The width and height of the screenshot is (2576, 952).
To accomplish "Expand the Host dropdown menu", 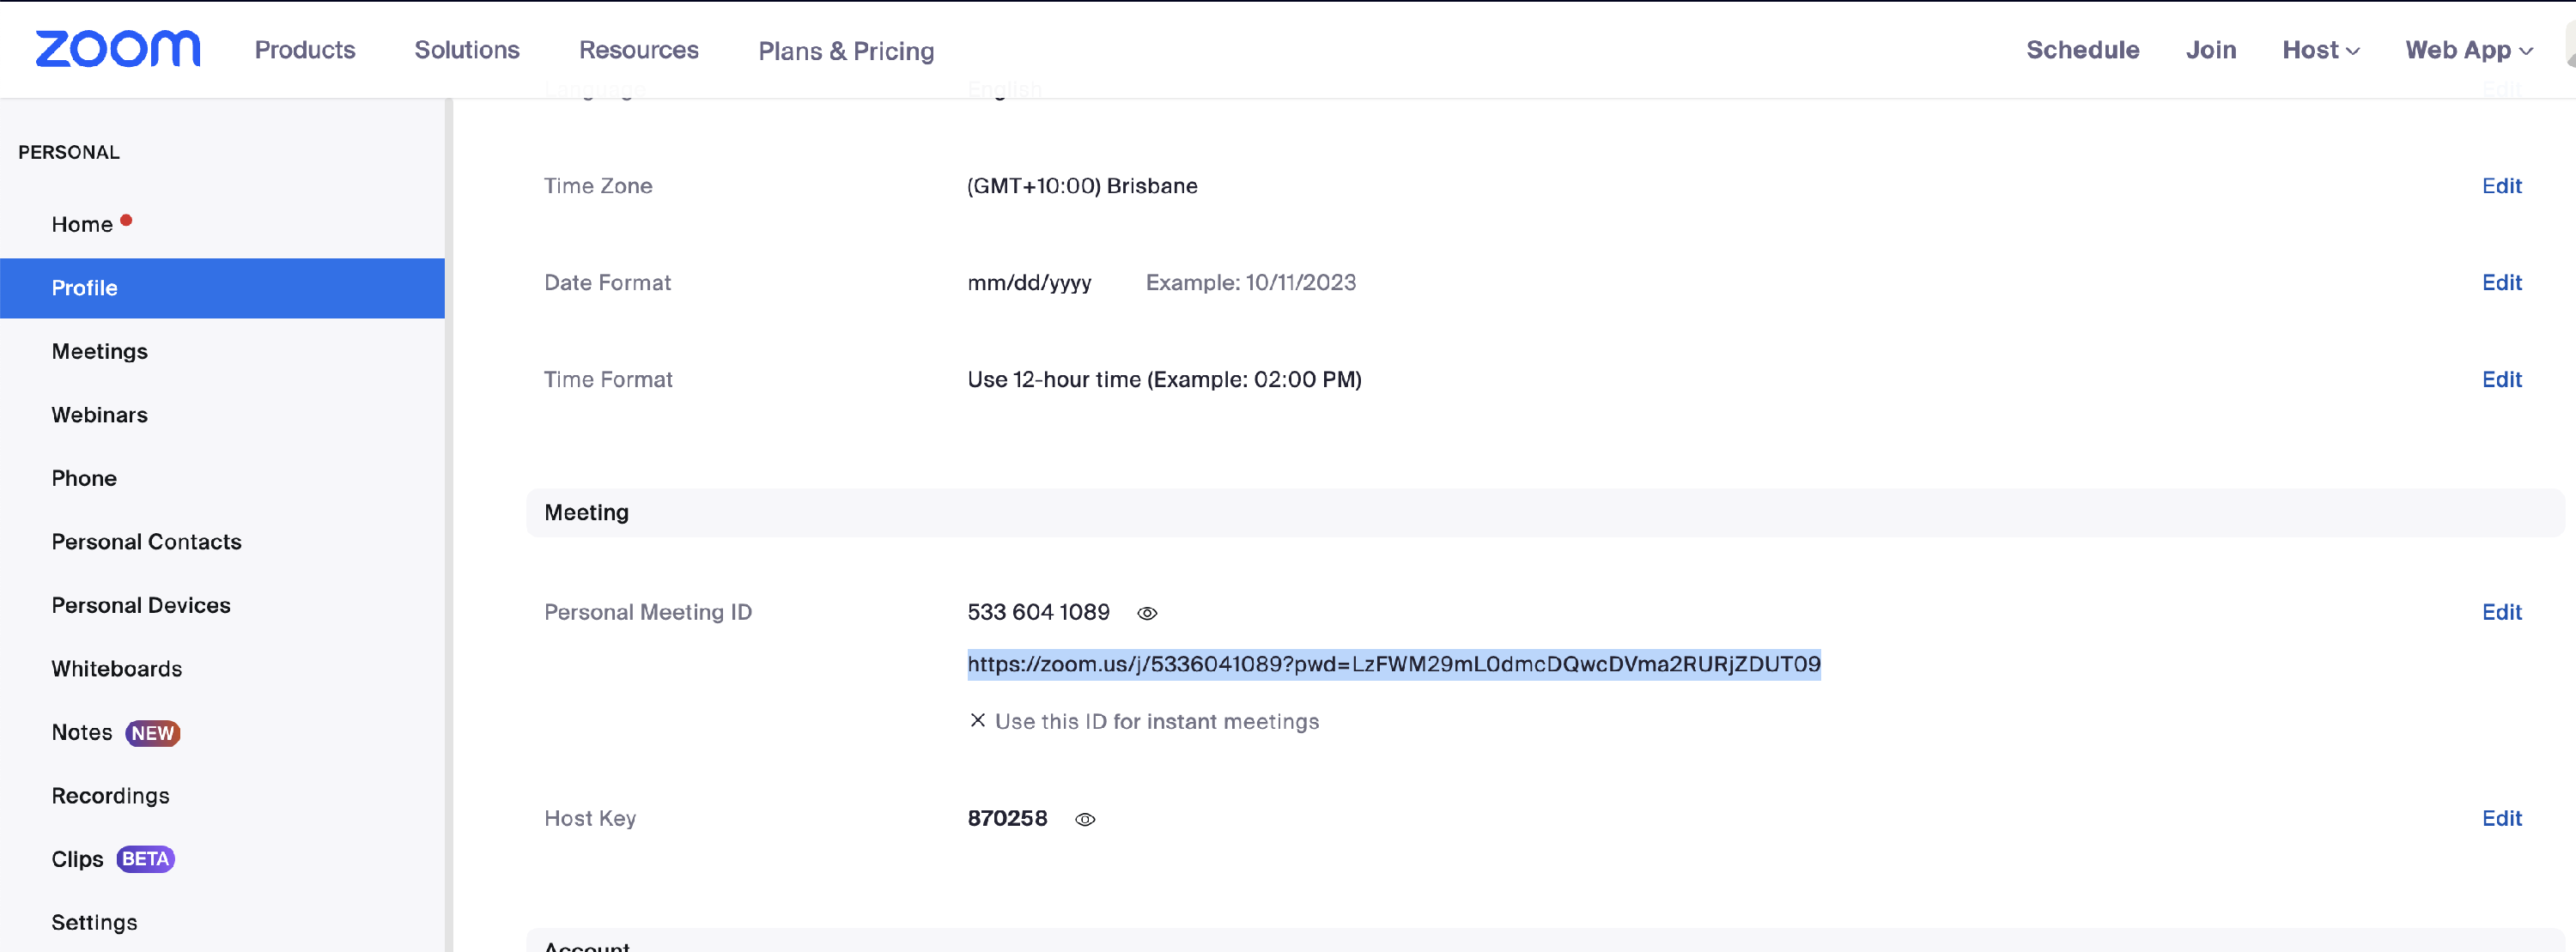I will [x=2320, y=50].
